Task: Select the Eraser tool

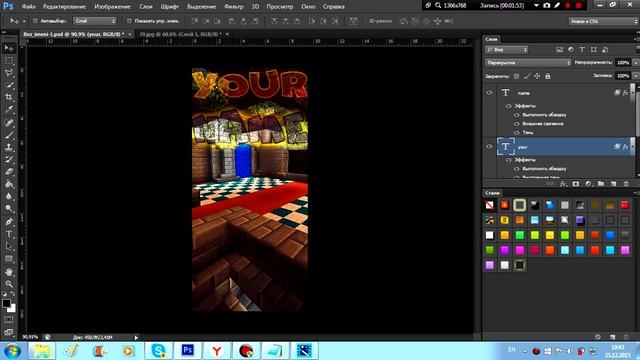Action: click(x=9, y=171)
